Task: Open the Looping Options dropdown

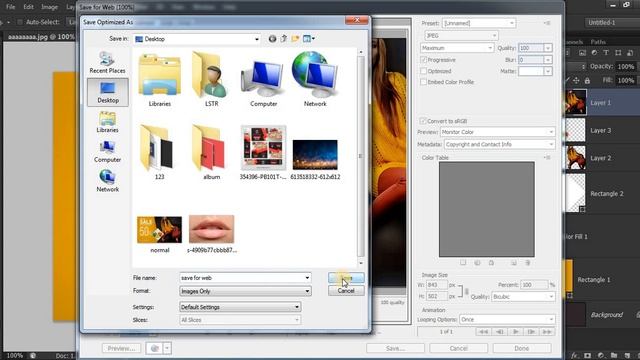Action: (507, 319)
